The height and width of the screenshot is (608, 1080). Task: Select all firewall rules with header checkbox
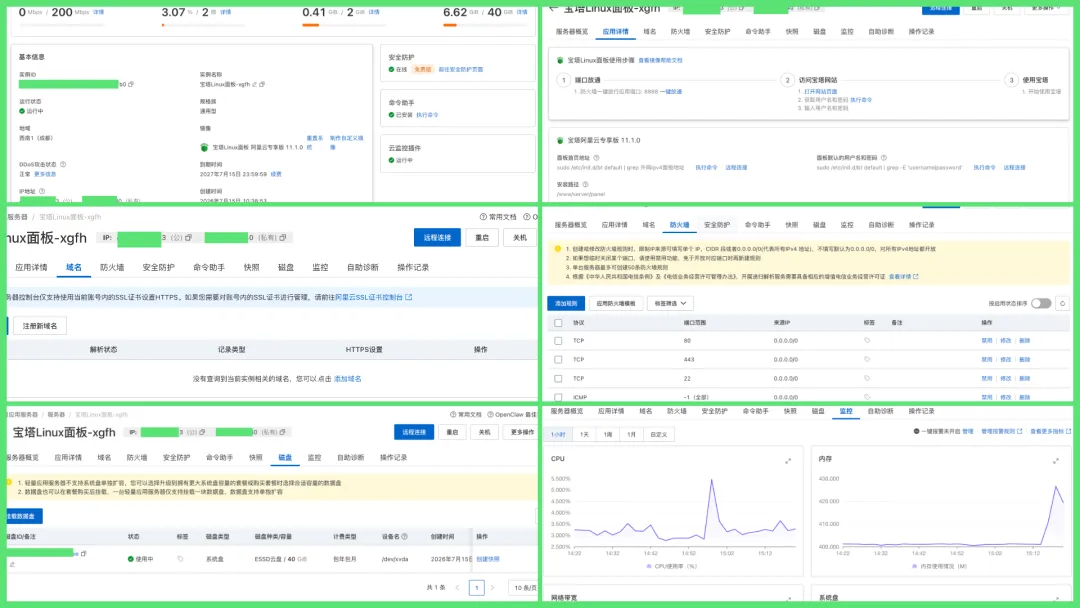tap(559, 323)
